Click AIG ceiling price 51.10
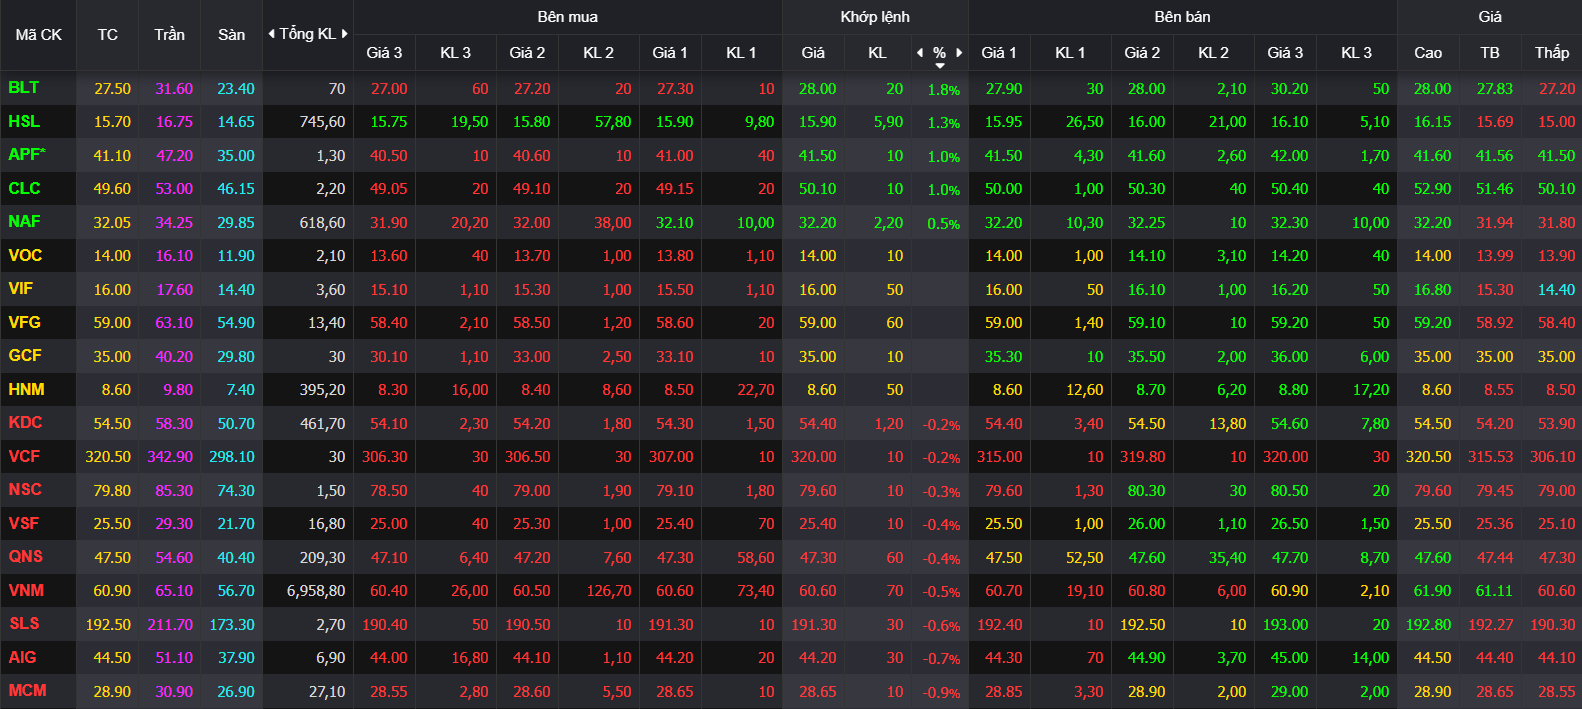The height and width of the screenshot is (709, 1582). click(x=174, y=658)
